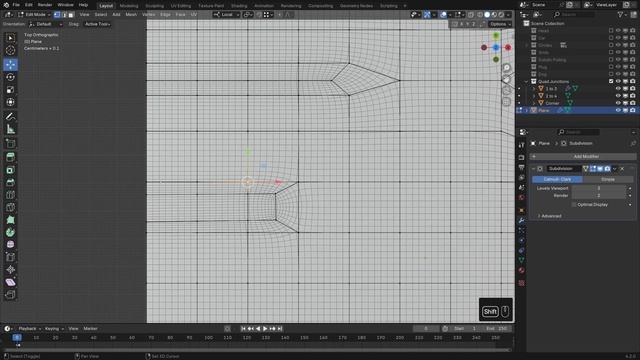The image size is (640, 360).
Task: Activate the Scale tool
Action: coord(10,90)
